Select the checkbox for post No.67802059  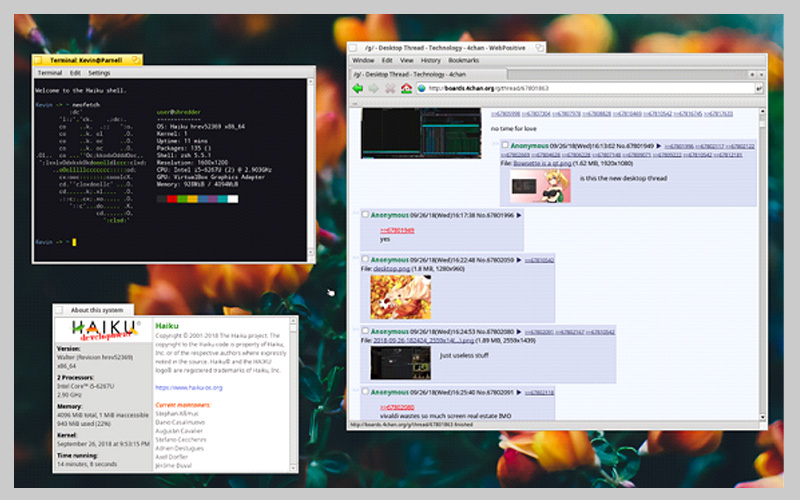point(366,260)
